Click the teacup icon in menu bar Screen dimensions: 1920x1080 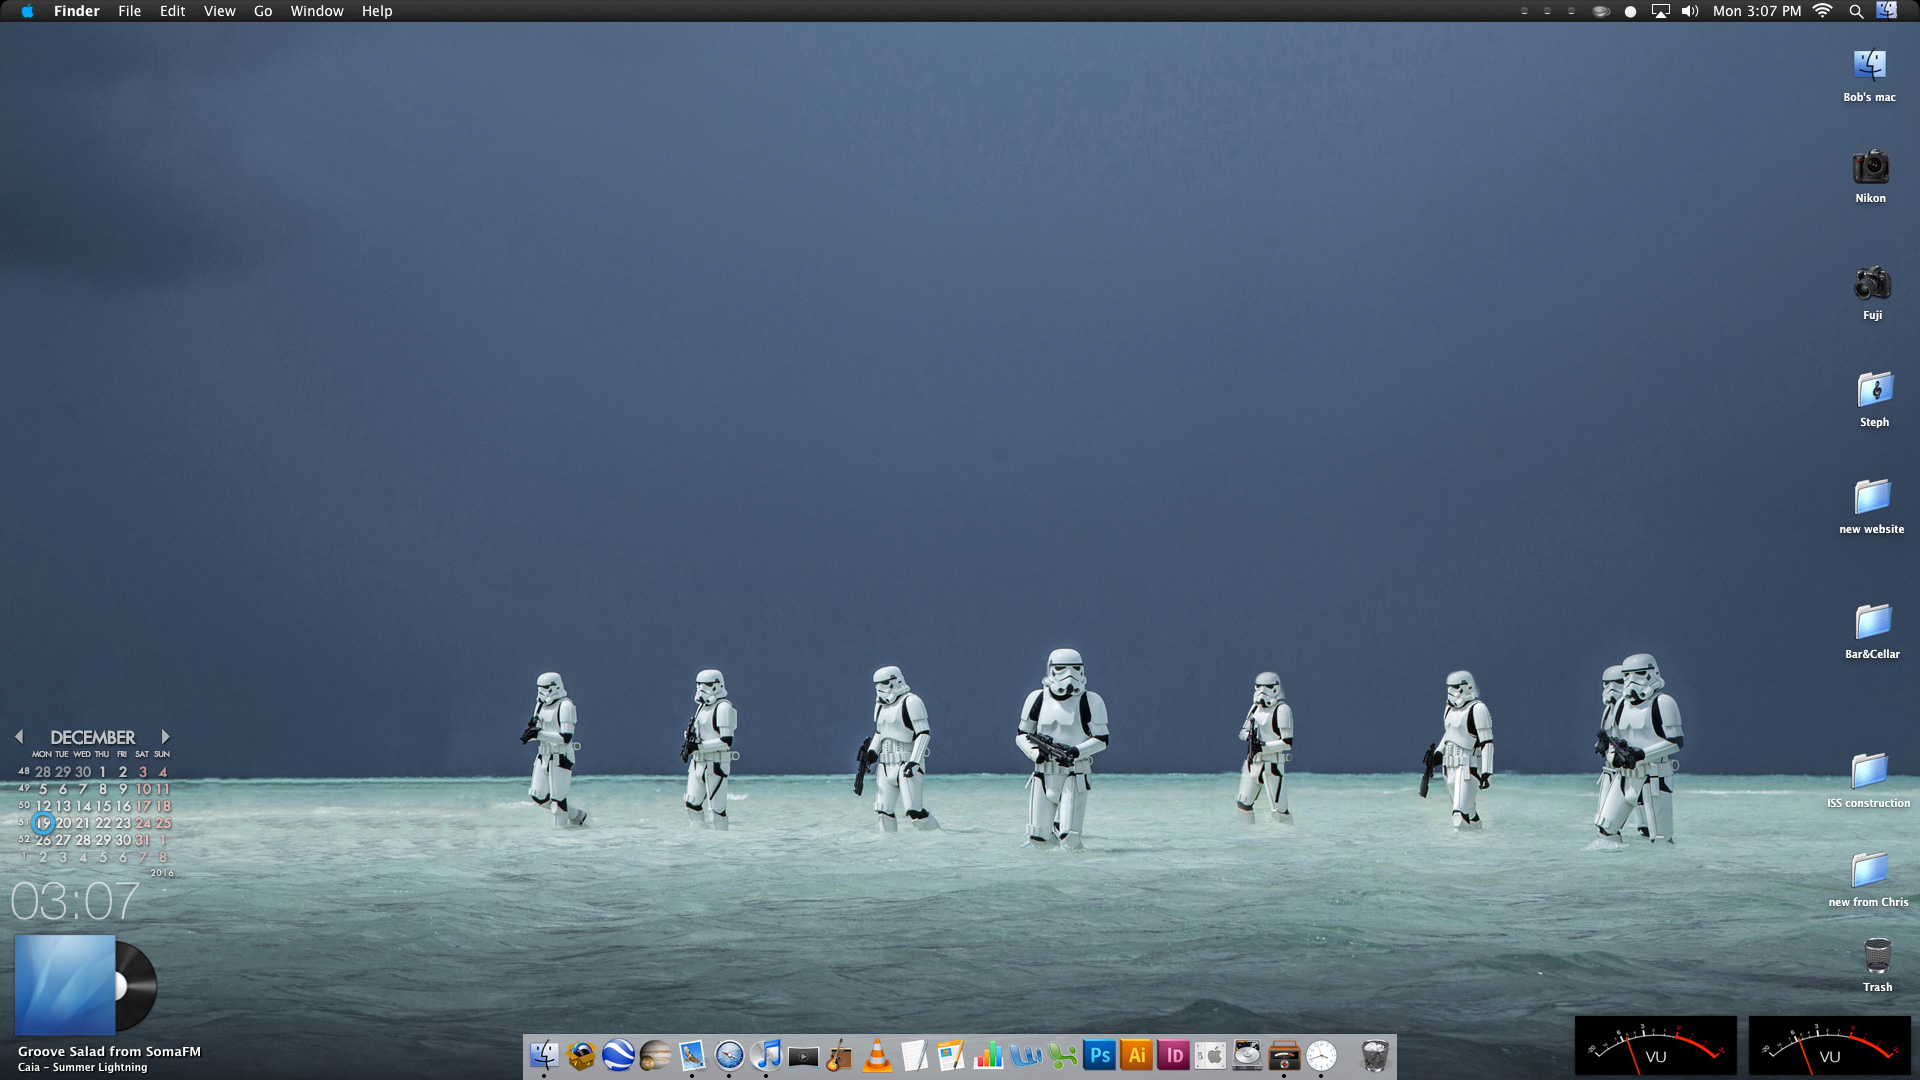pyautogui.click(x=1601, y=12)
